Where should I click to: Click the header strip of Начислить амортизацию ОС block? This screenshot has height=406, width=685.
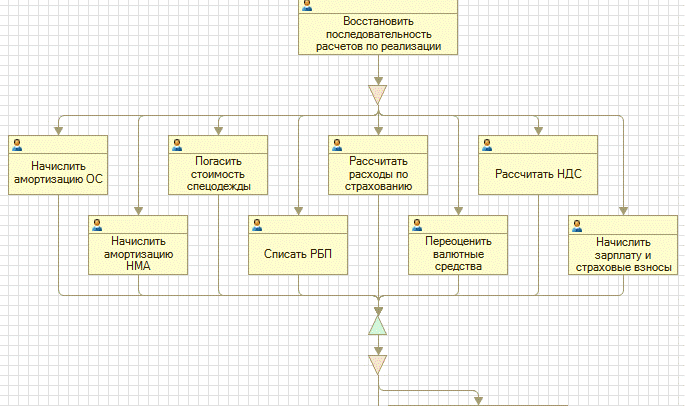(58, 145)
